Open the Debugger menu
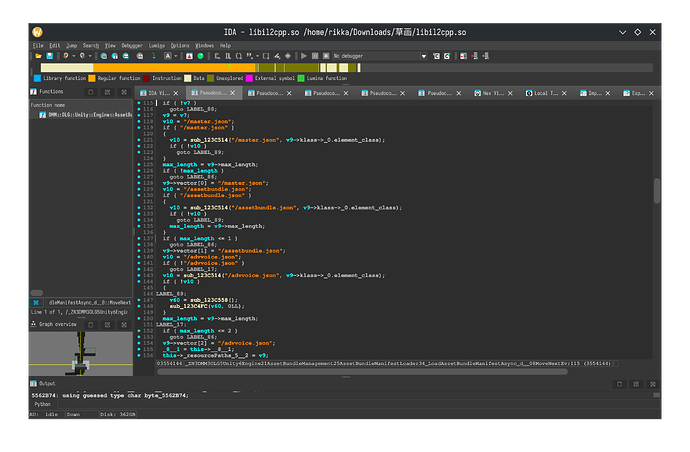Image resolution: width=690 pixels, height=452 pixels. click(x=132, y=45)
